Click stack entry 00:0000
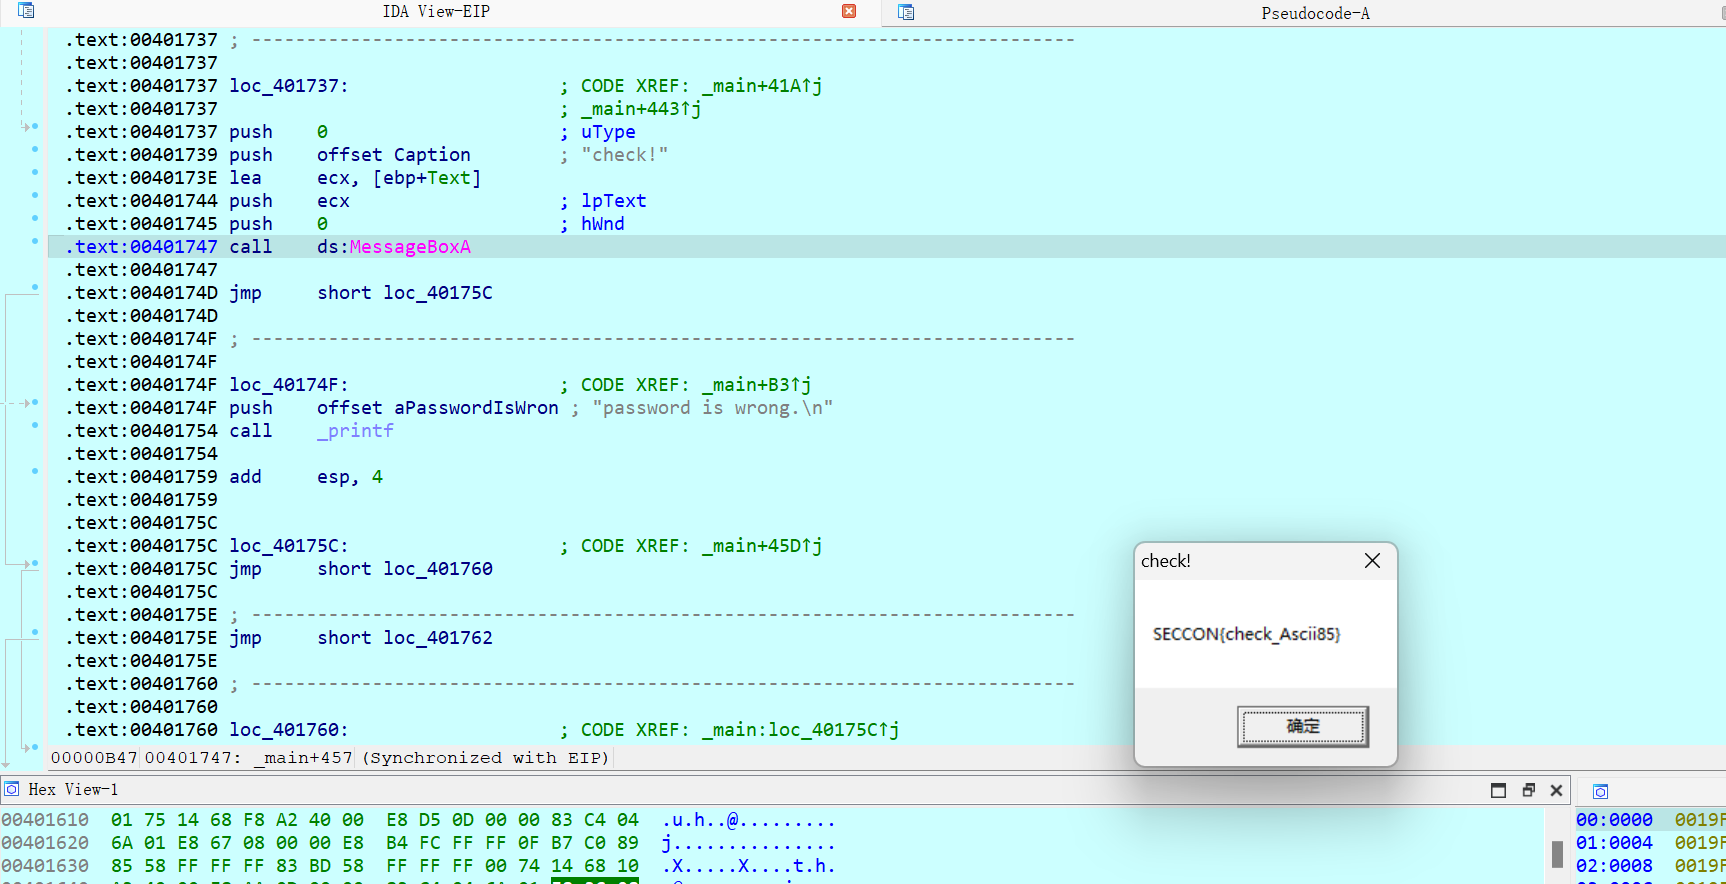The height and width of the screenshot is (884, 1726). tap(1614, 820)
